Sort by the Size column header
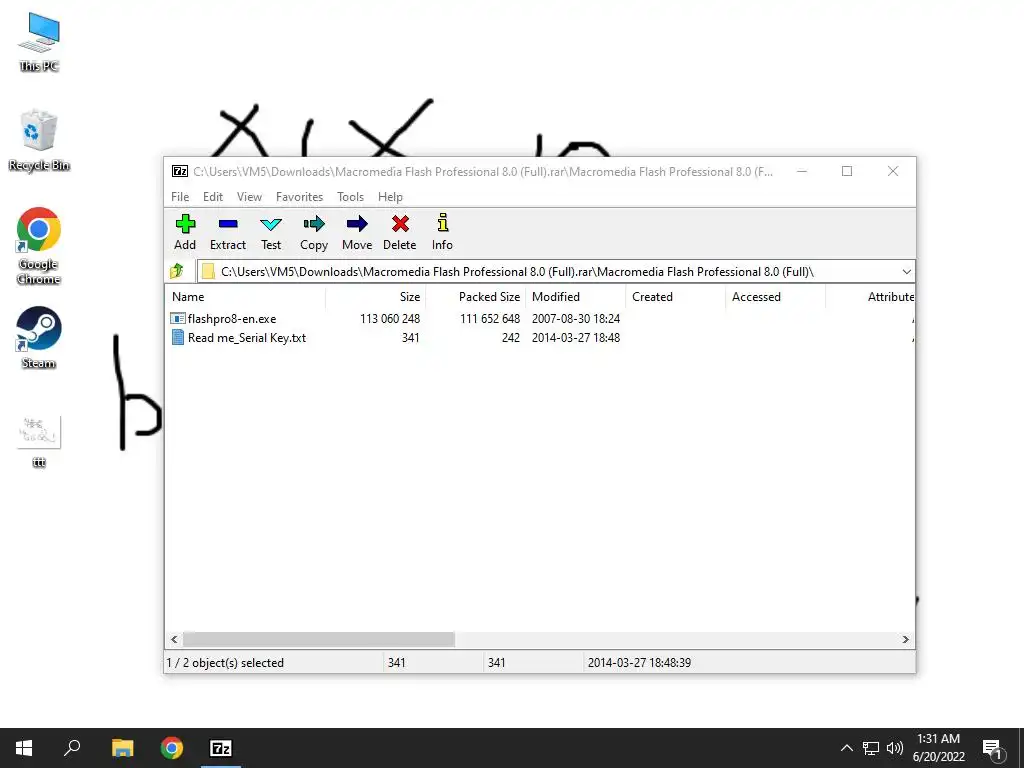1024x768 pixels. (x=375, y=296)
